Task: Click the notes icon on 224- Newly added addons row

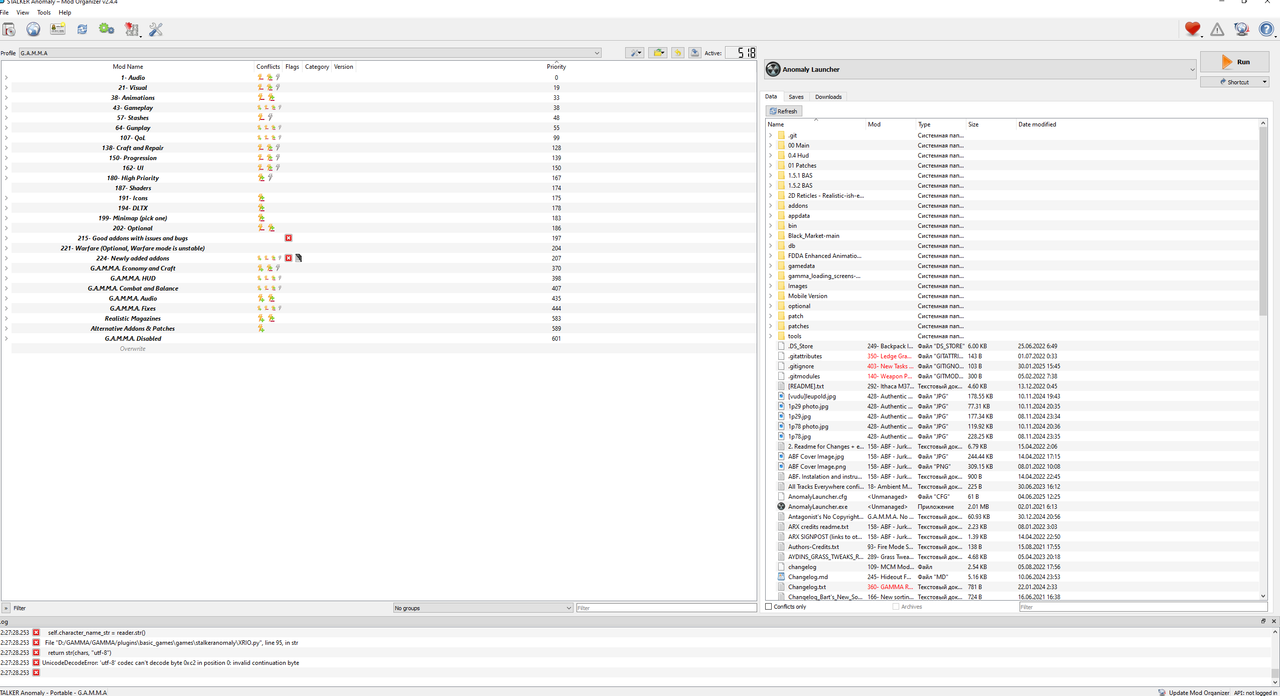Action: 298,258
